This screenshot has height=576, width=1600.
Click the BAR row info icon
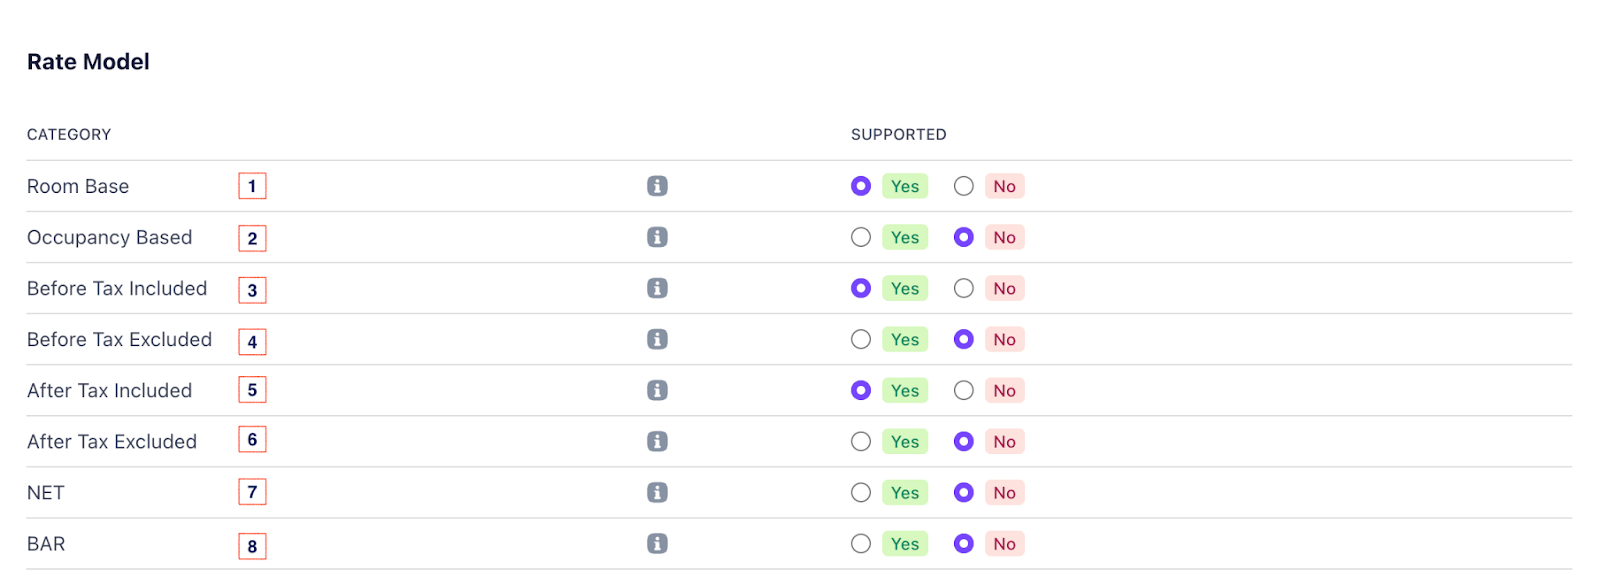(x=657, y=543)
